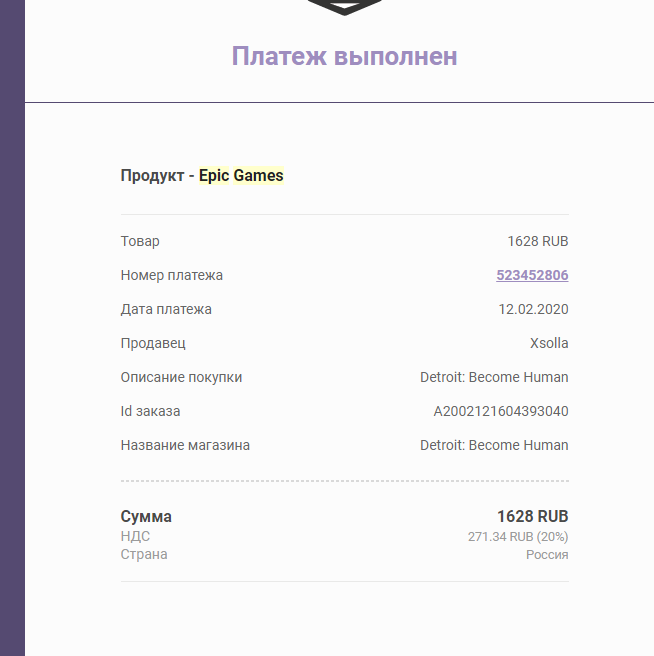Select the tax value '271.34 RUB (20%)'
This screenshot has width=654, height=656.
click(x=518, y=537)
